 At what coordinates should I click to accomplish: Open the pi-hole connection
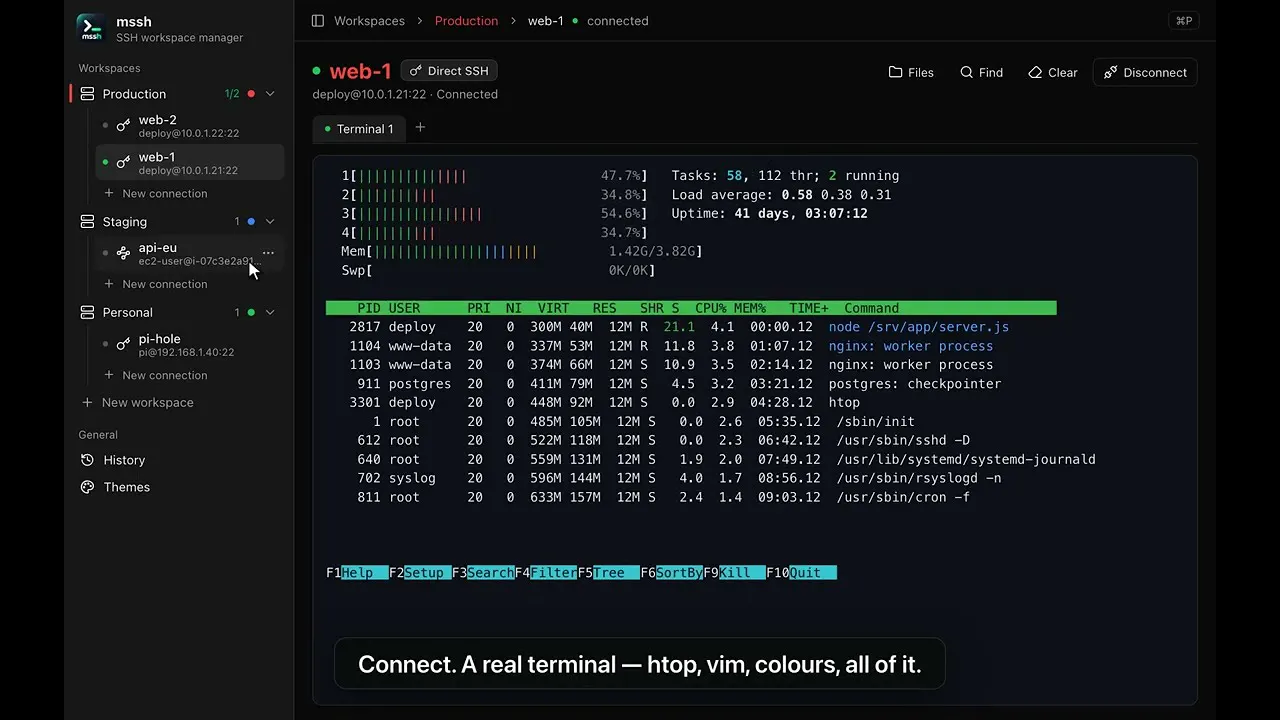[190, 345]
